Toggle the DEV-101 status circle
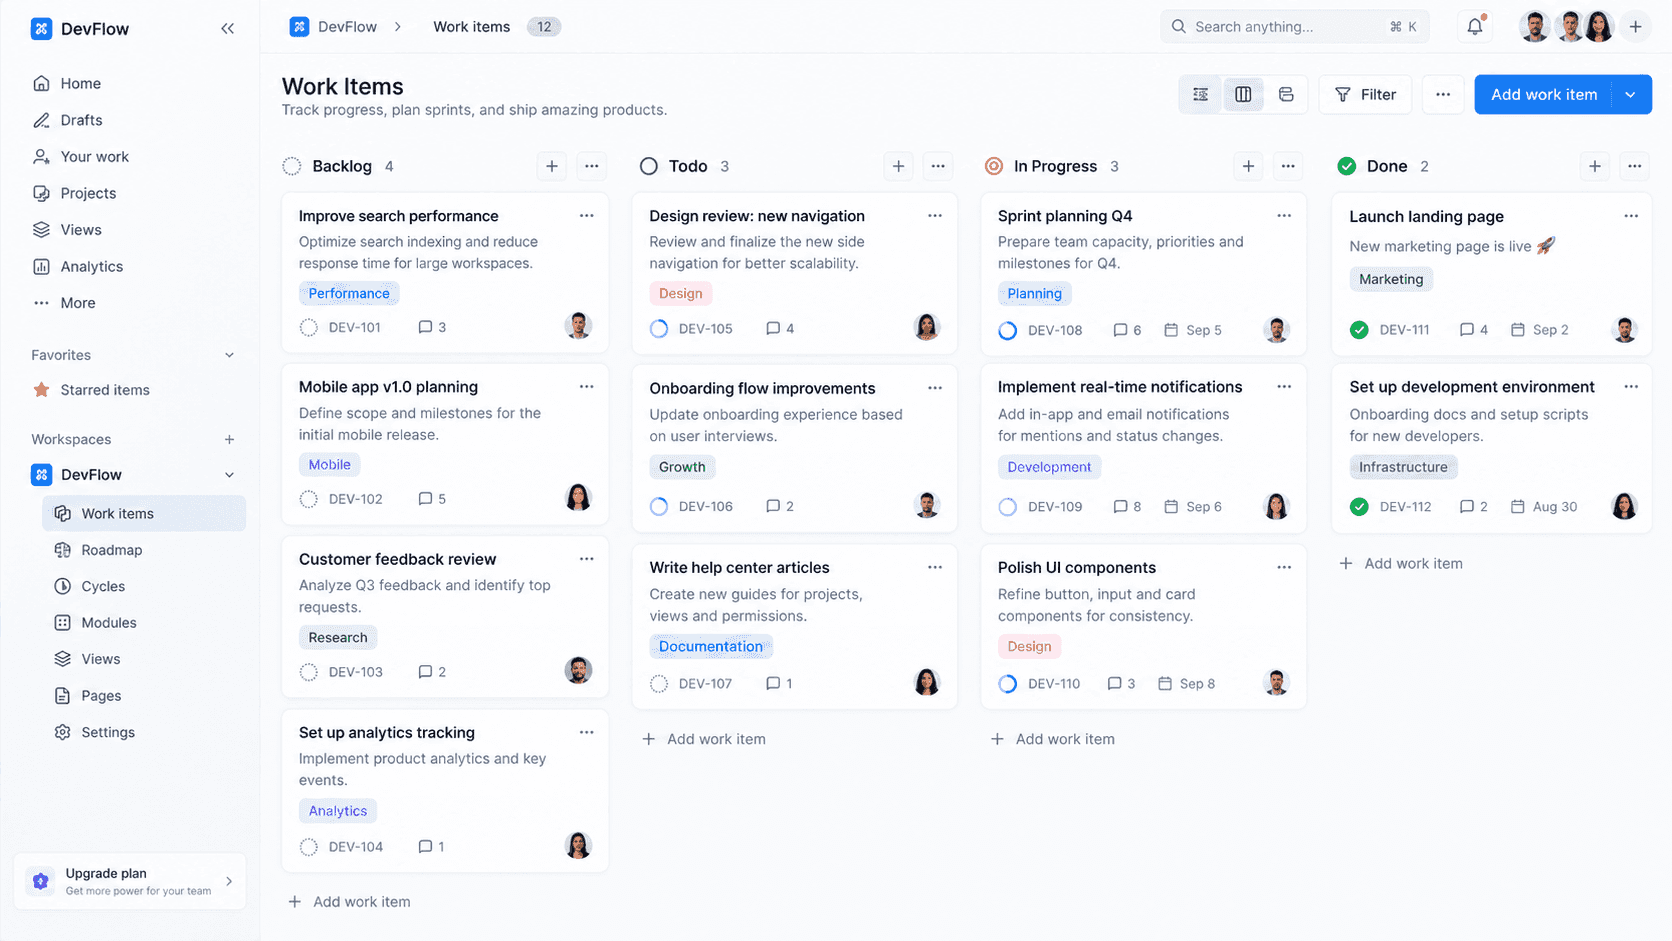1672x941 pixels. point(309,327)
